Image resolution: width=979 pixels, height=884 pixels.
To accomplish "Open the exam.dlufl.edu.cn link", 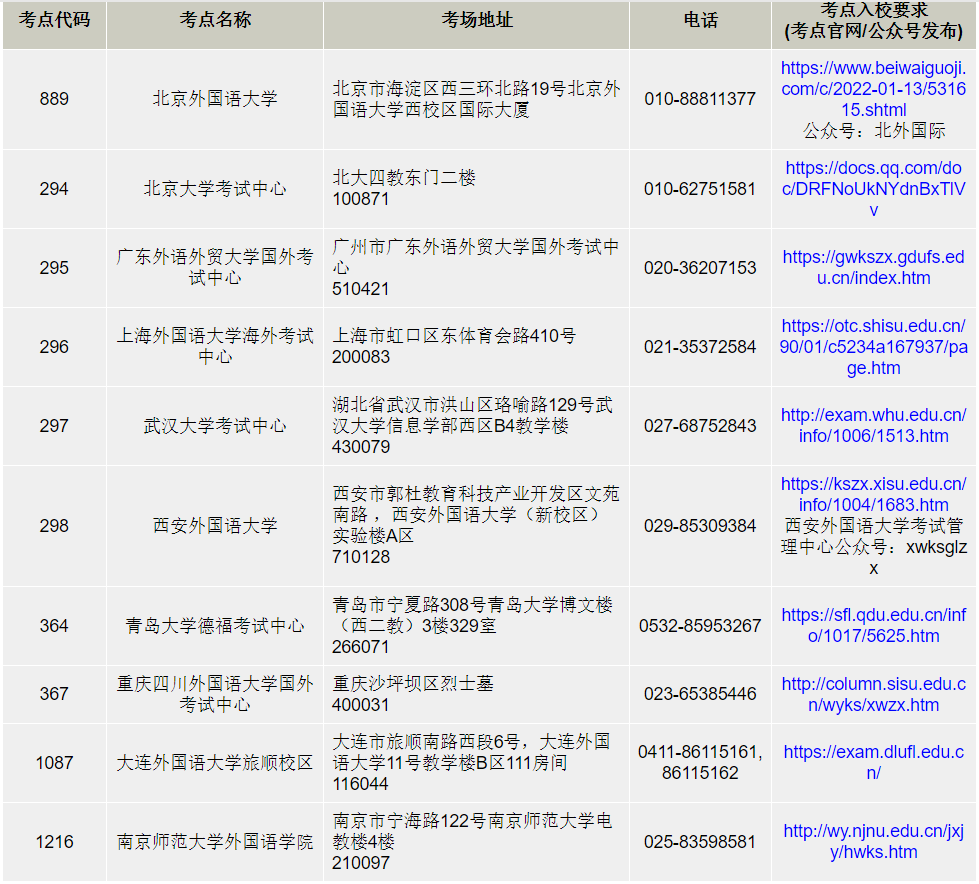I will 873,762.
